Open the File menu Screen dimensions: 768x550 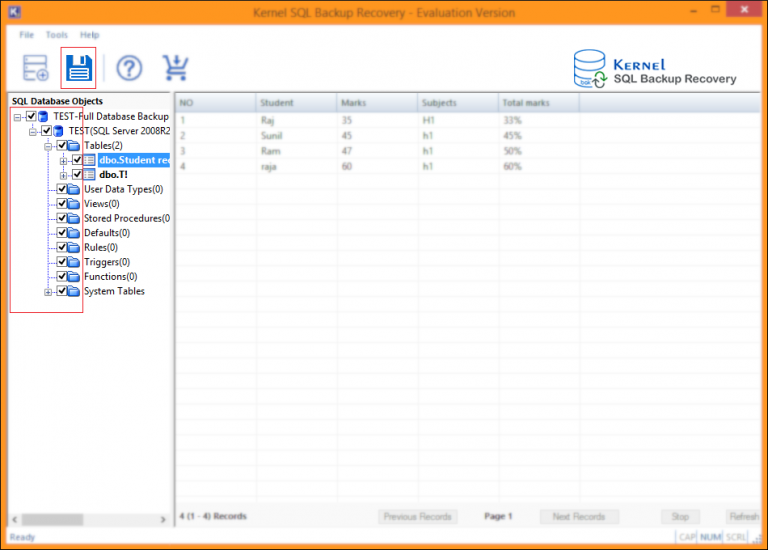[x=26, y=35]
